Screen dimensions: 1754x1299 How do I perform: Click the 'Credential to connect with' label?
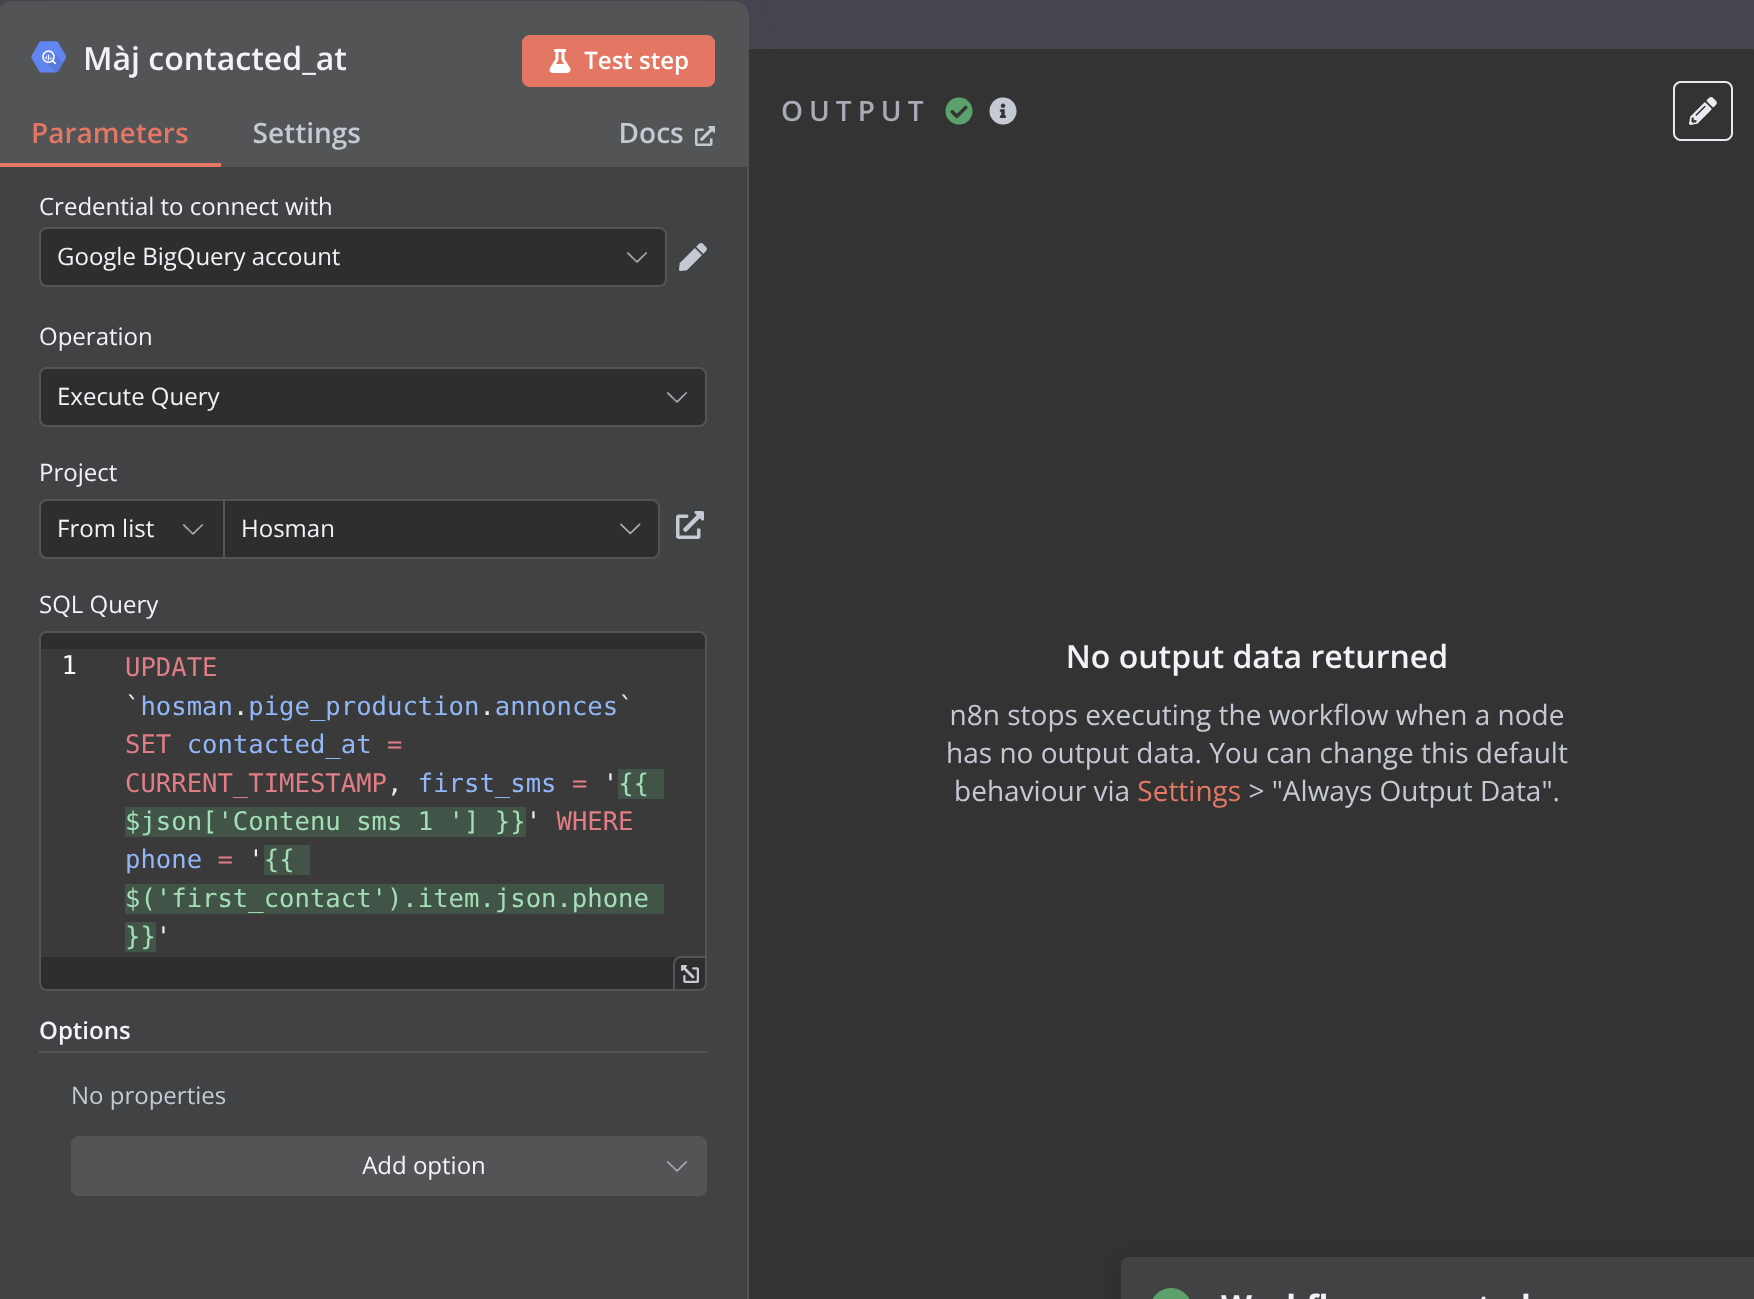(186, 207)
